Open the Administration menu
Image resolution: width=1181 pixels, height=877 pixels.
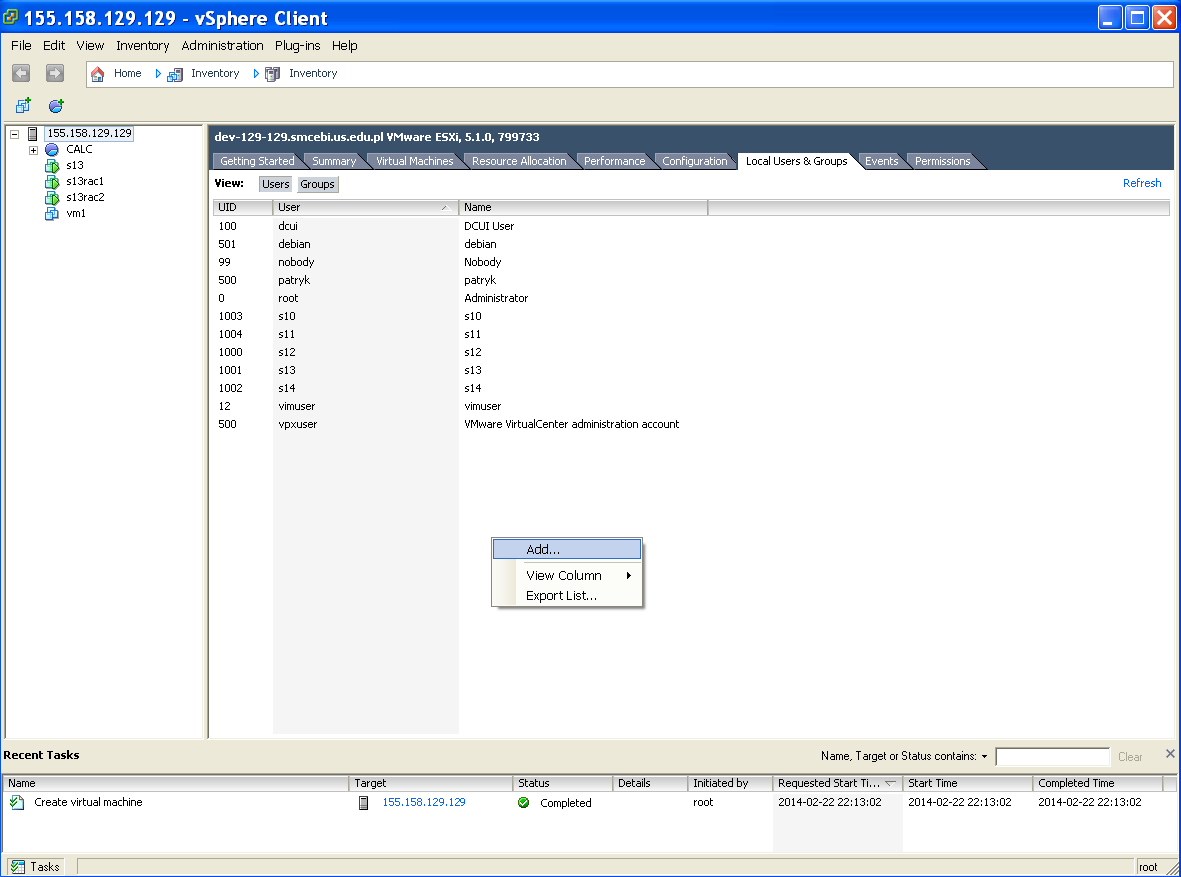222,46
